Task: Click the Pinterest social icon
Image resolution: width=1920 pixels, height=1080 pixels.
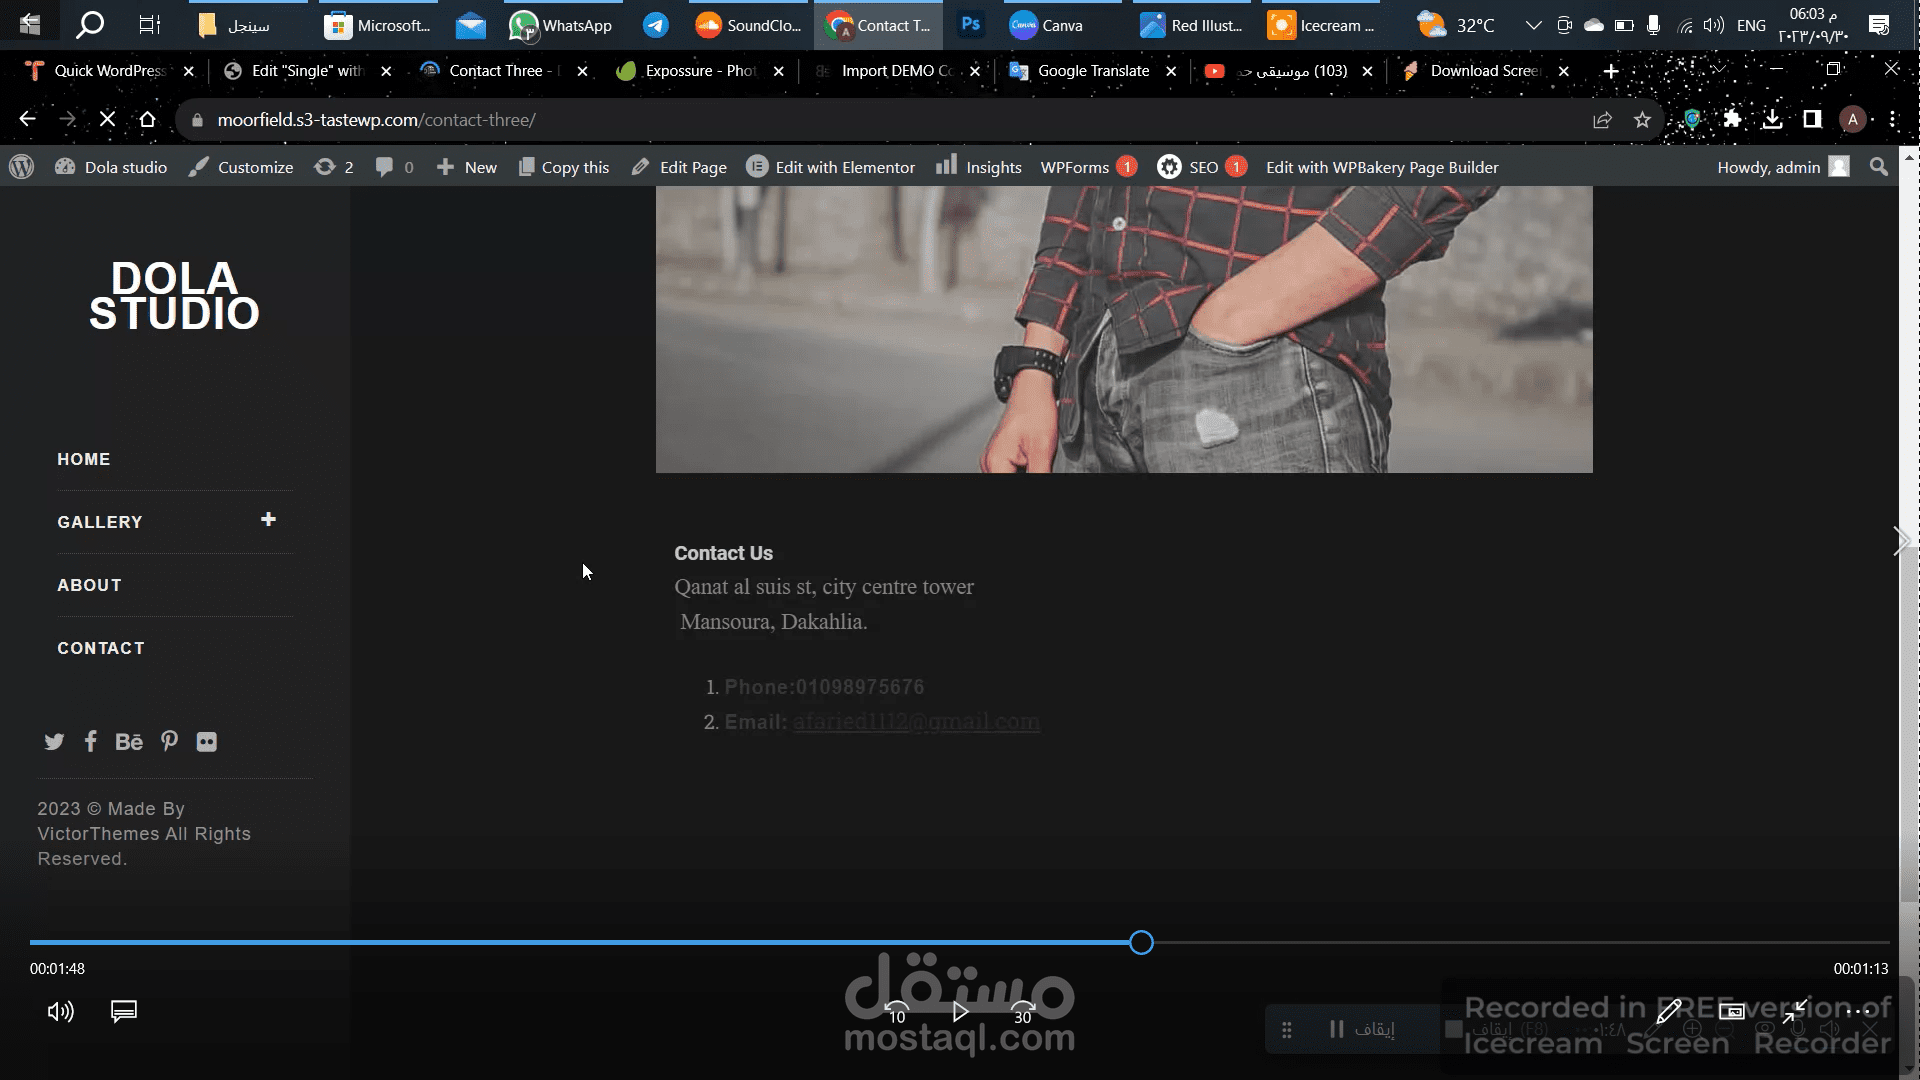Action: point(169,741)
